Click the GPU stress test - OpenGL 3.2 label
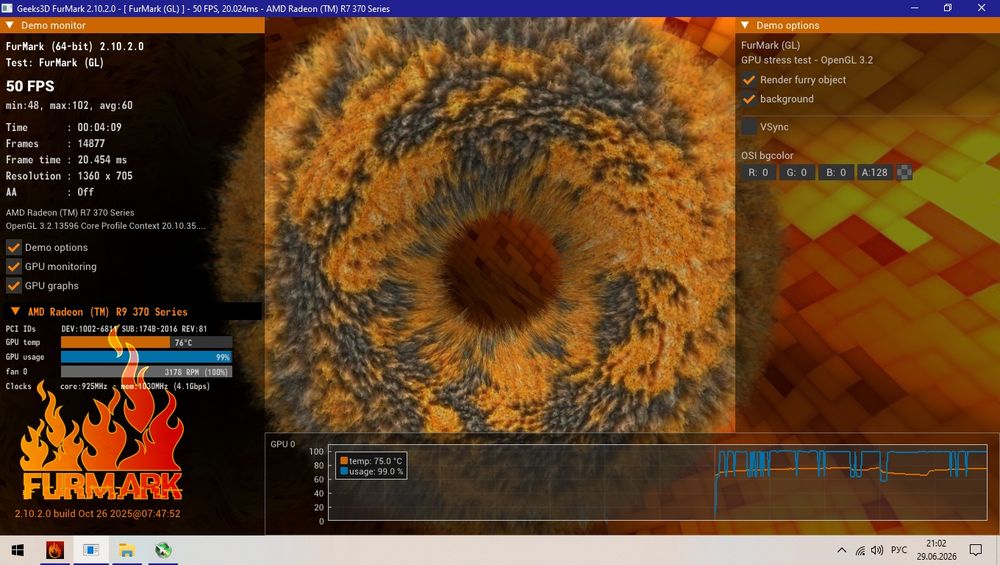Viewport: 1000px width, 565px height. [807, 60]
